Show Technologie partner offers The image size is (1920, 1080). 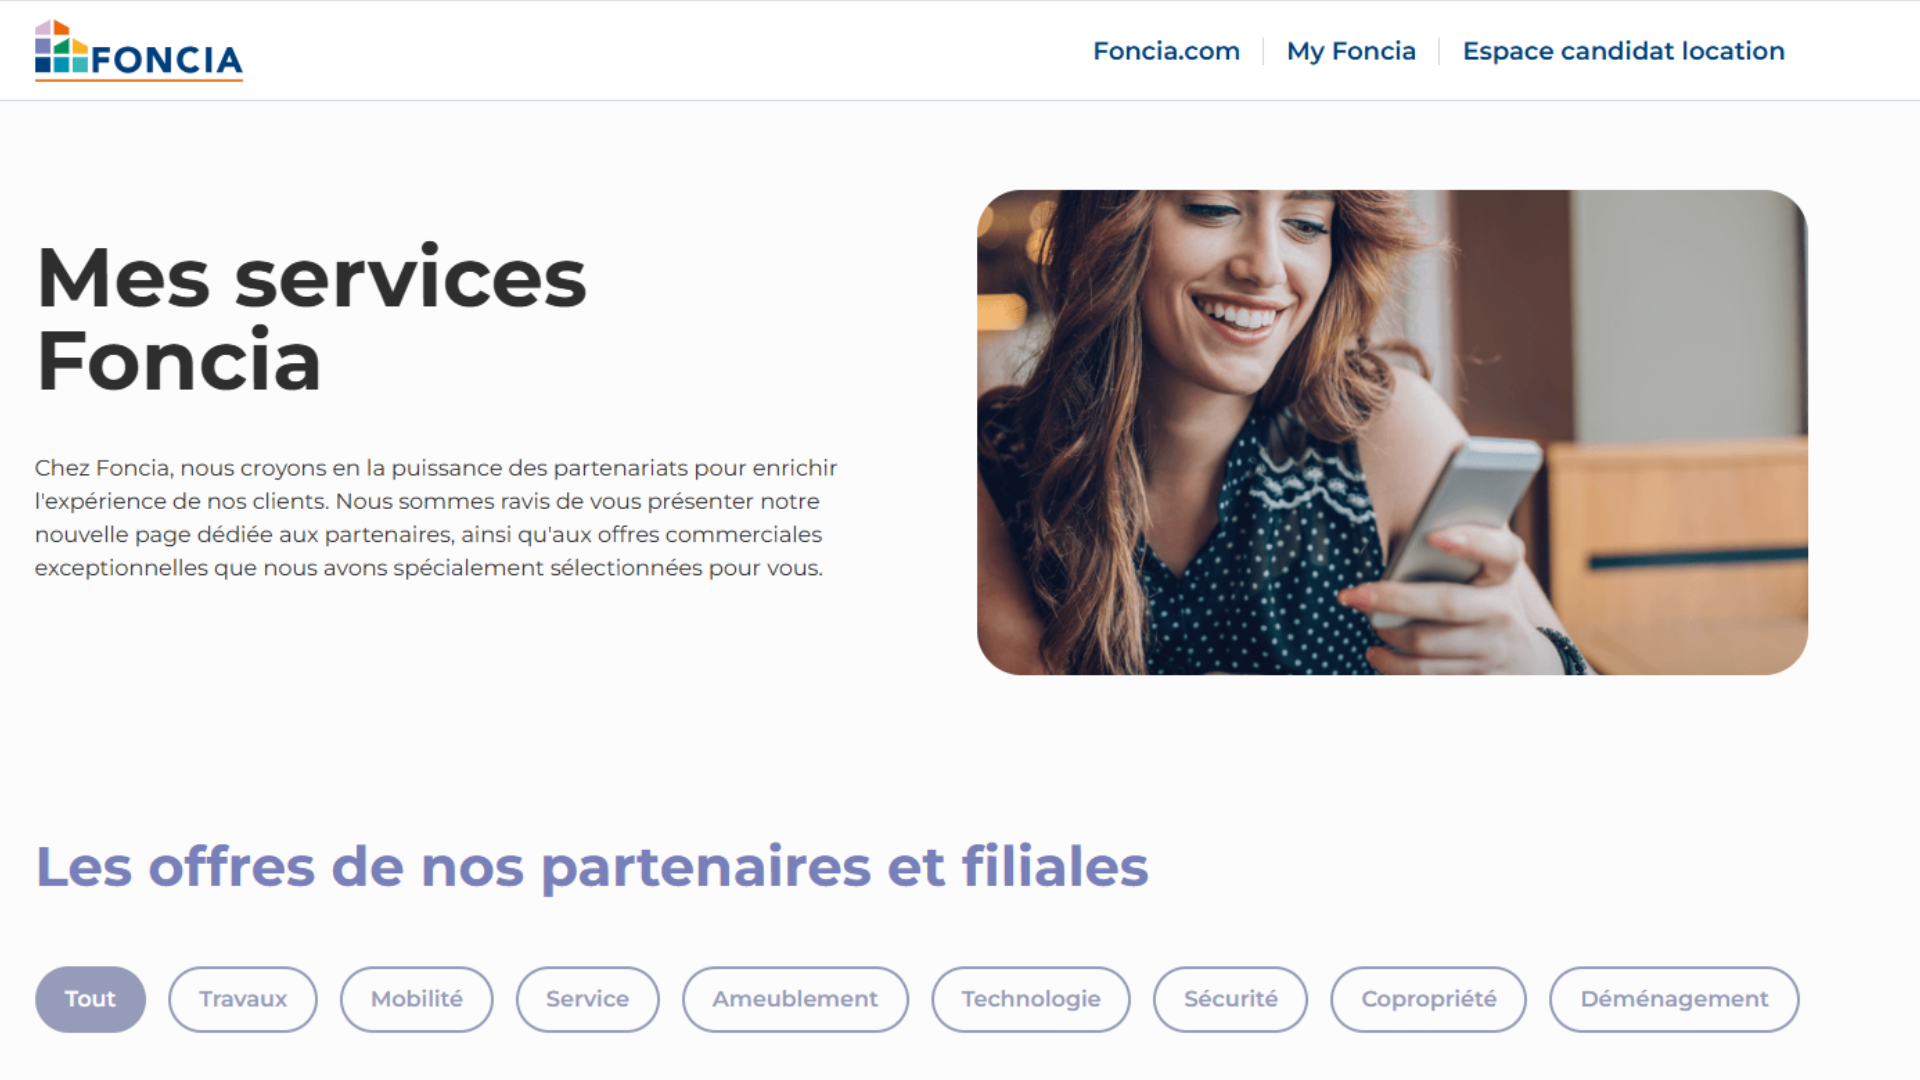pos(1031,999)
